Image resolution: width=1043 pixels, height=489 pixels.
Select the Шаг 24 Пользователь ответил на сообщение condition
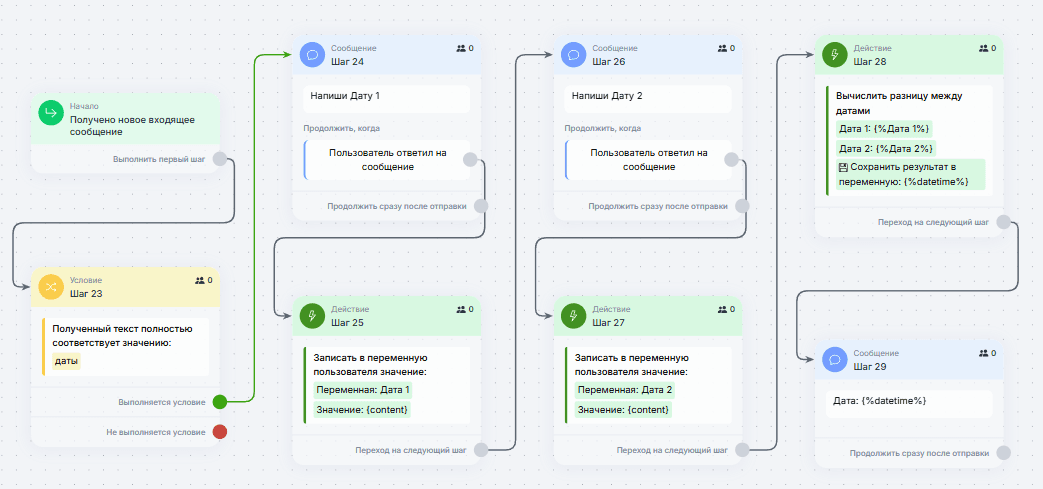[386, 160]
